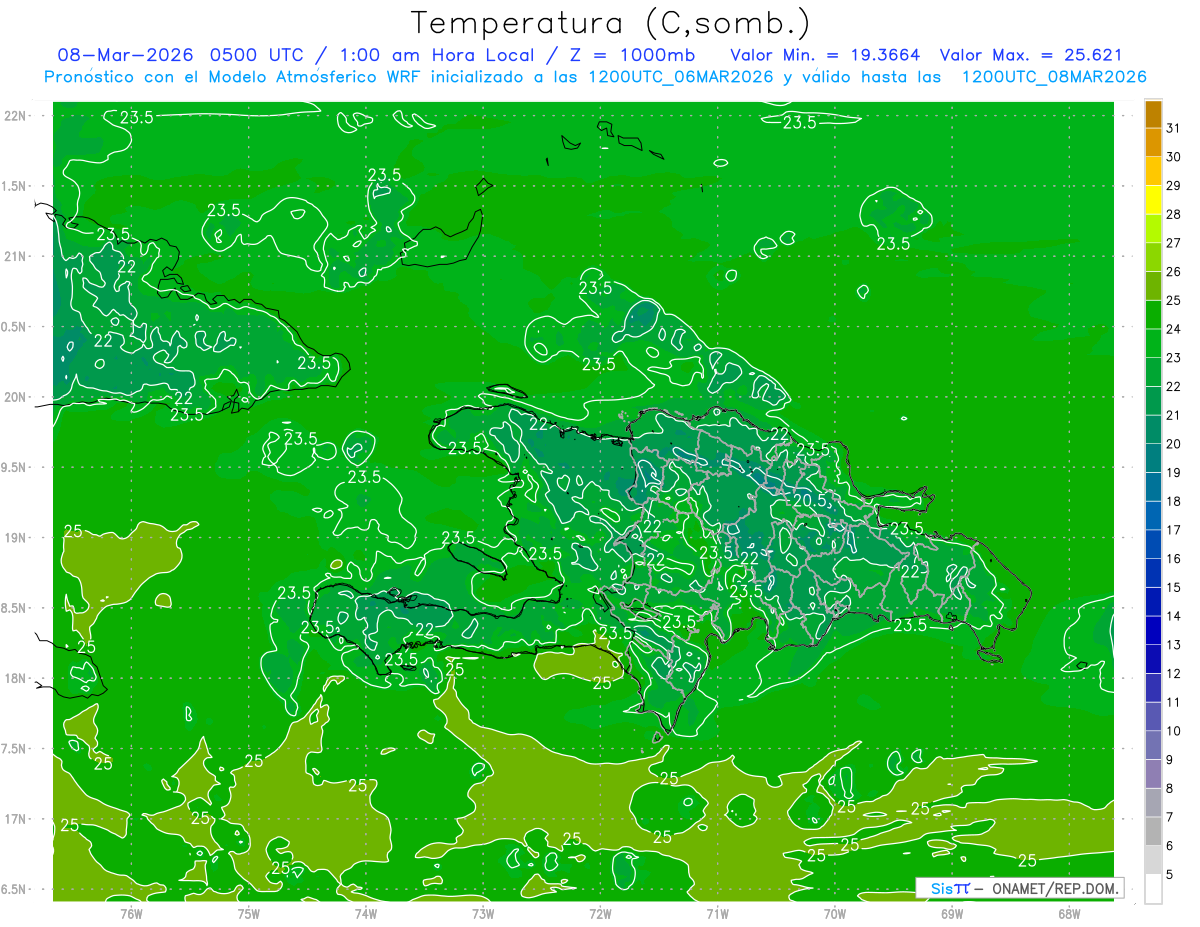Pick the gray legend swatch between 6 and 7

coord(1153,831)
